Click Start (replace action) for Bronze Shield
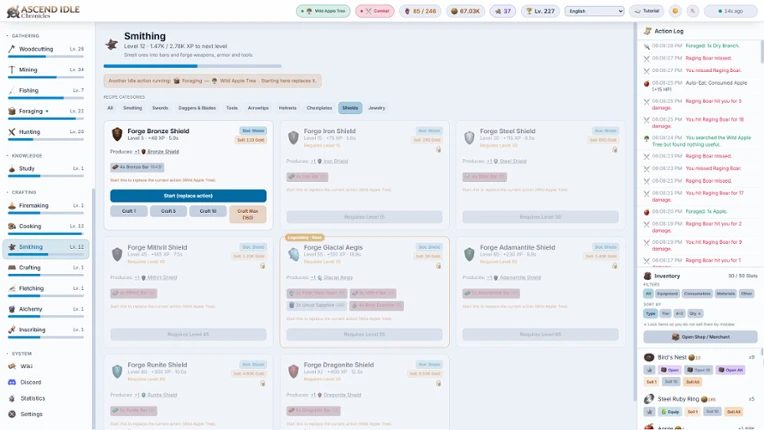The height and width of the screenshot is (430, 764). click(x=188, y=196)
